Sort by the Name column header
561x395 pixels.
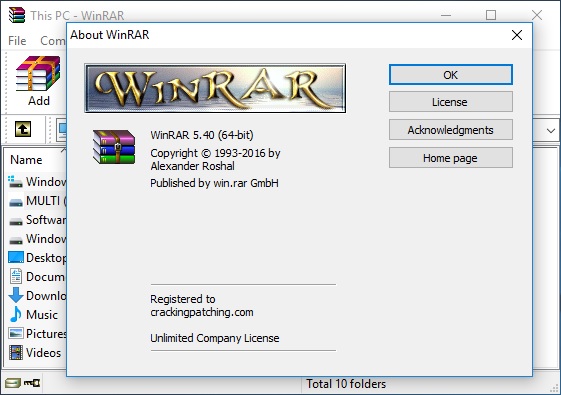[26, 160]
